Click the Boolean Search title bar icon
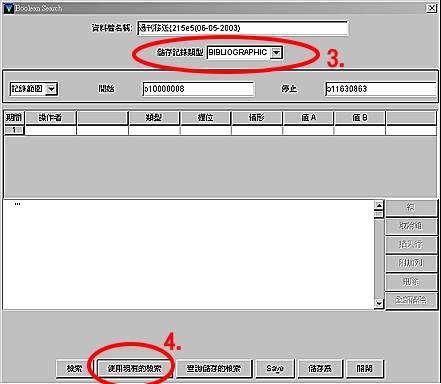The height and width of the screenshot is (384, 441). [9, 8]
